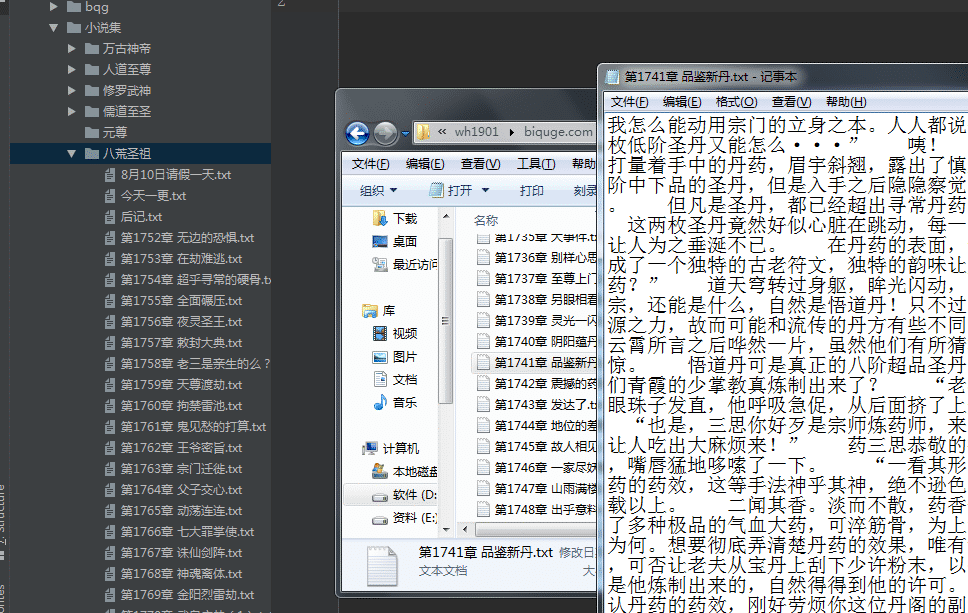Open 视频 library in navigation pane
This screenshot has height=613, width=968.
coord(395,333)
